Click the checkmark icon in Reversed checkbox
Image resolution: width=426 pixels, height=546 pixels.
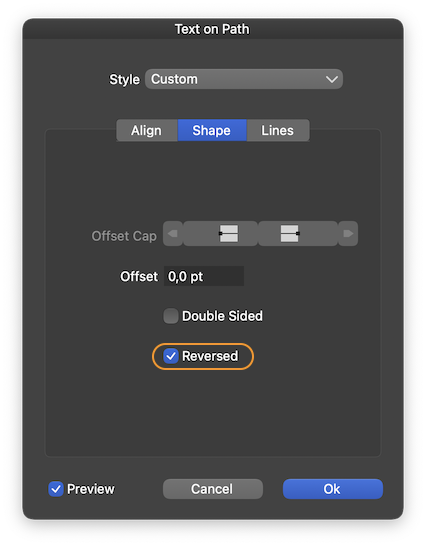coord(171,356)
